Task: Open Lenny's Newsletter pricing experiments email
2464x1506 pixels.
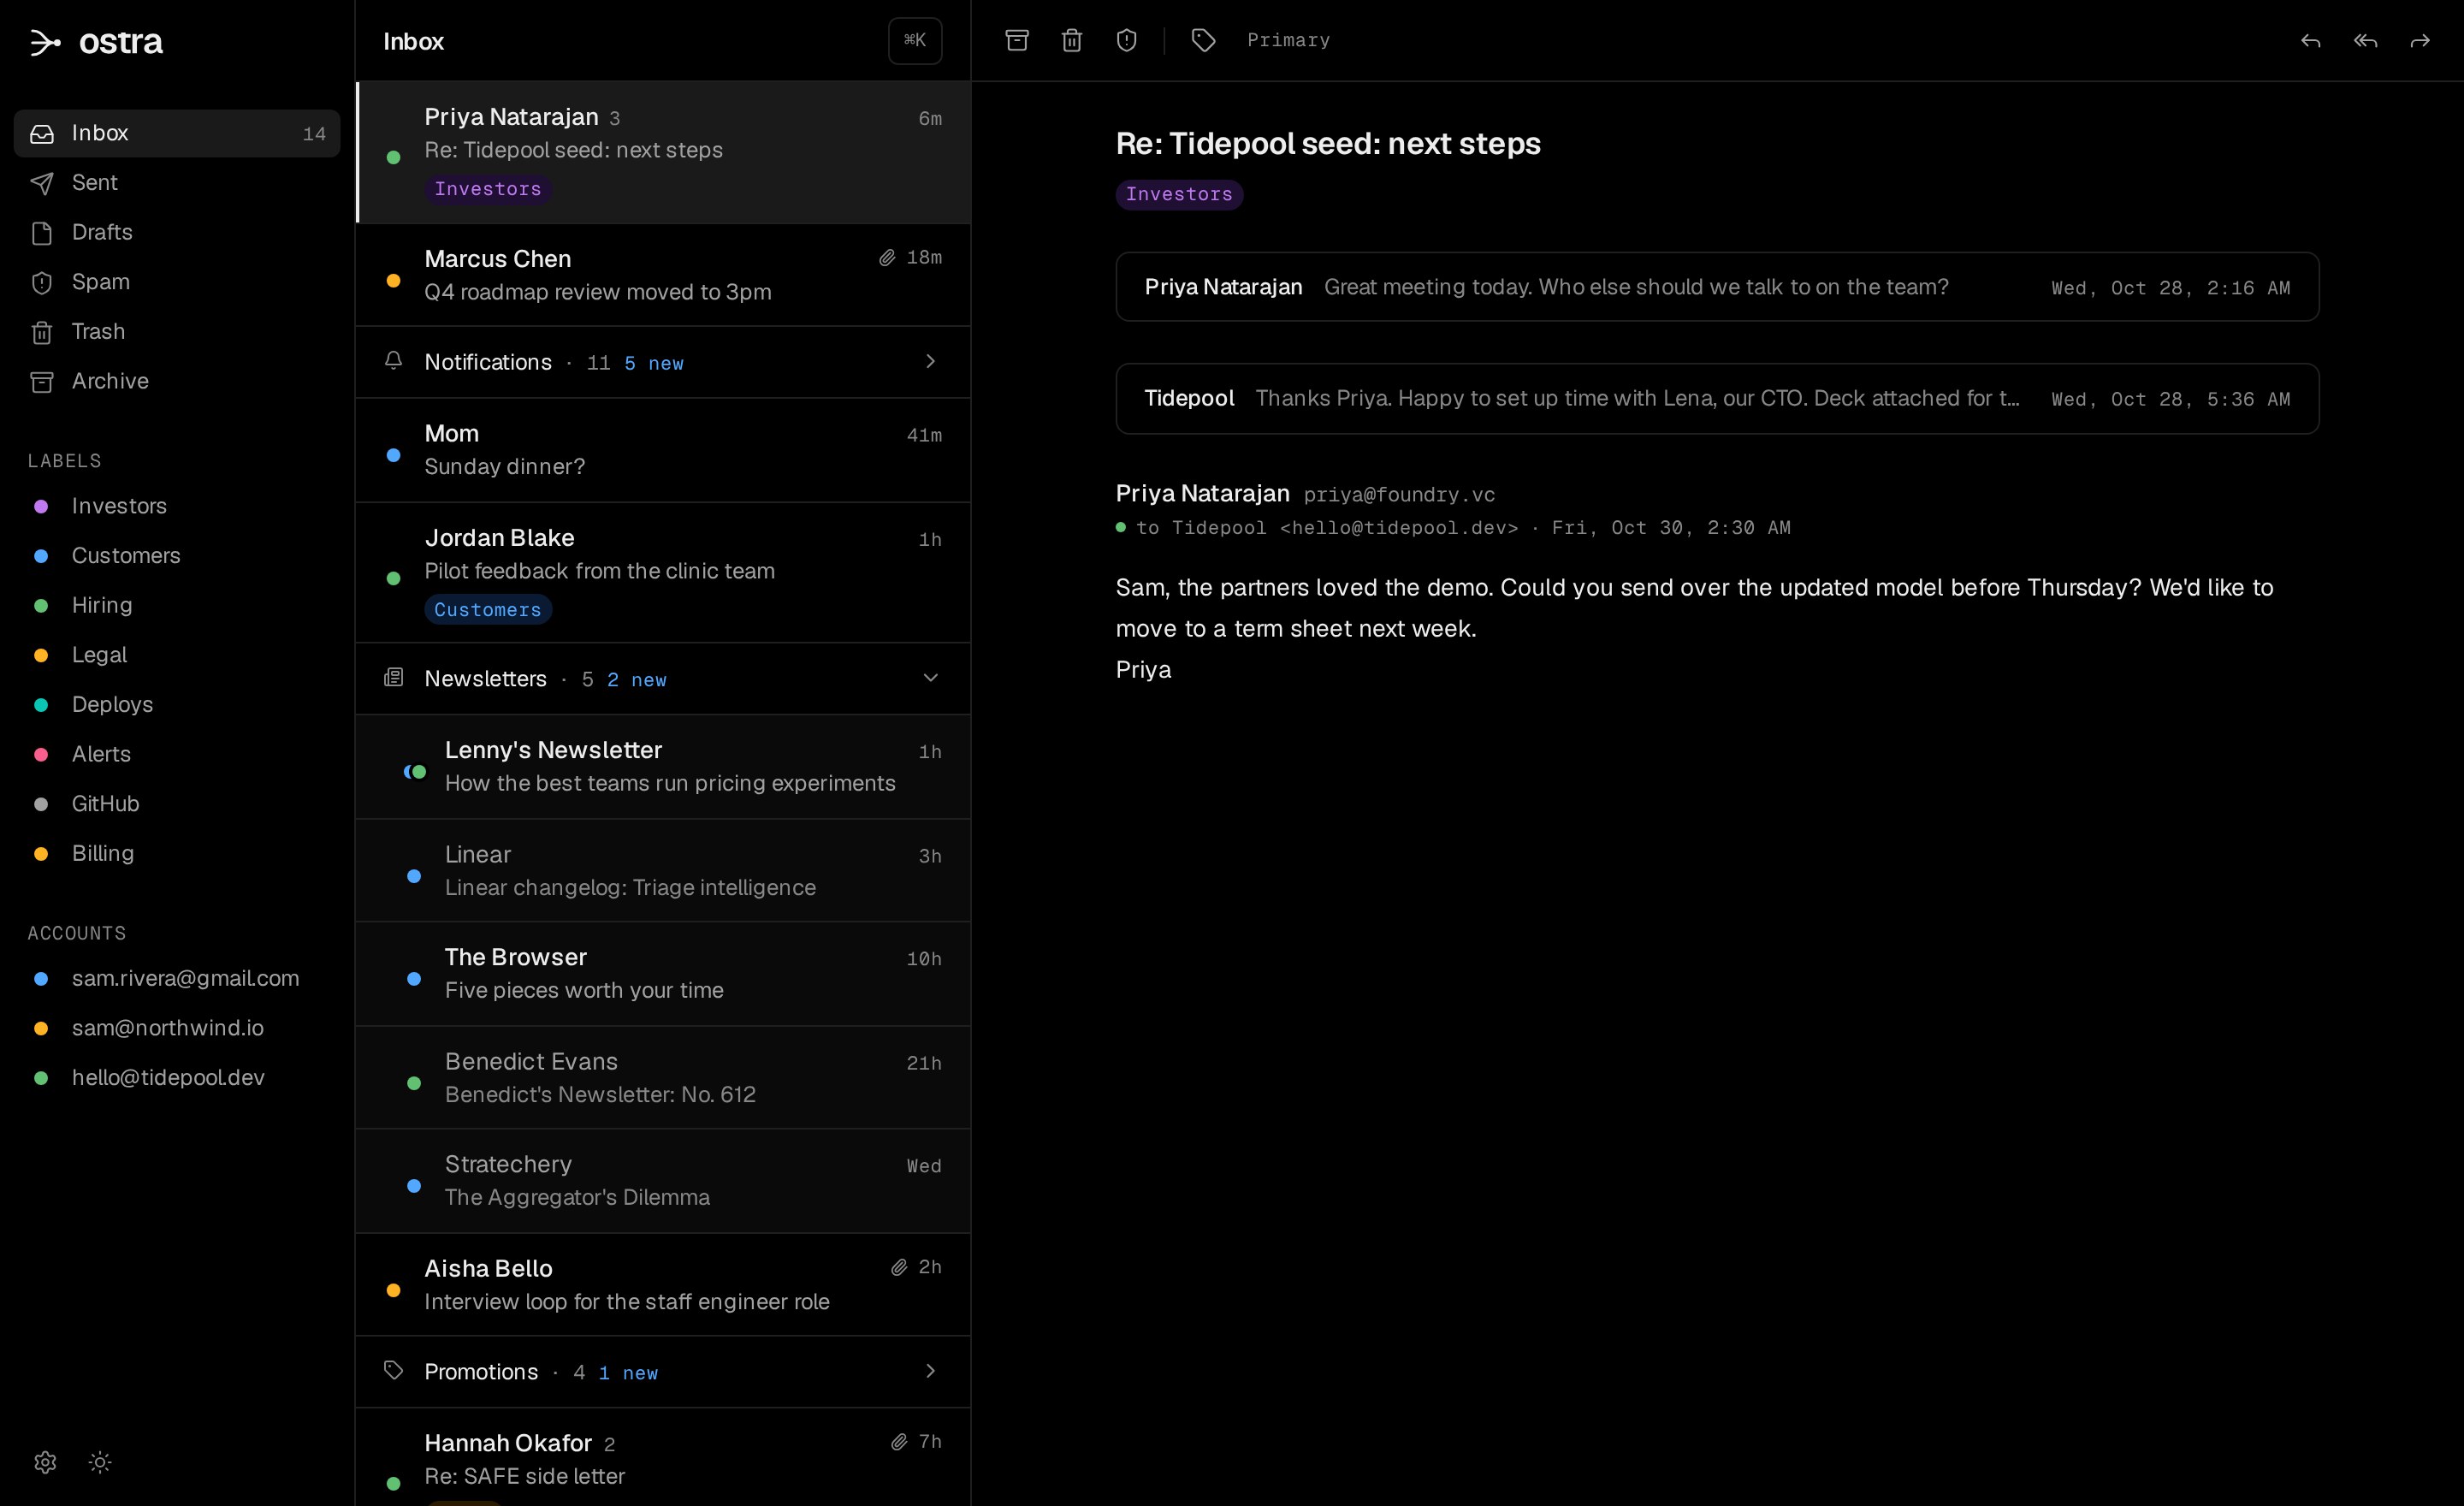Action: 663,767
